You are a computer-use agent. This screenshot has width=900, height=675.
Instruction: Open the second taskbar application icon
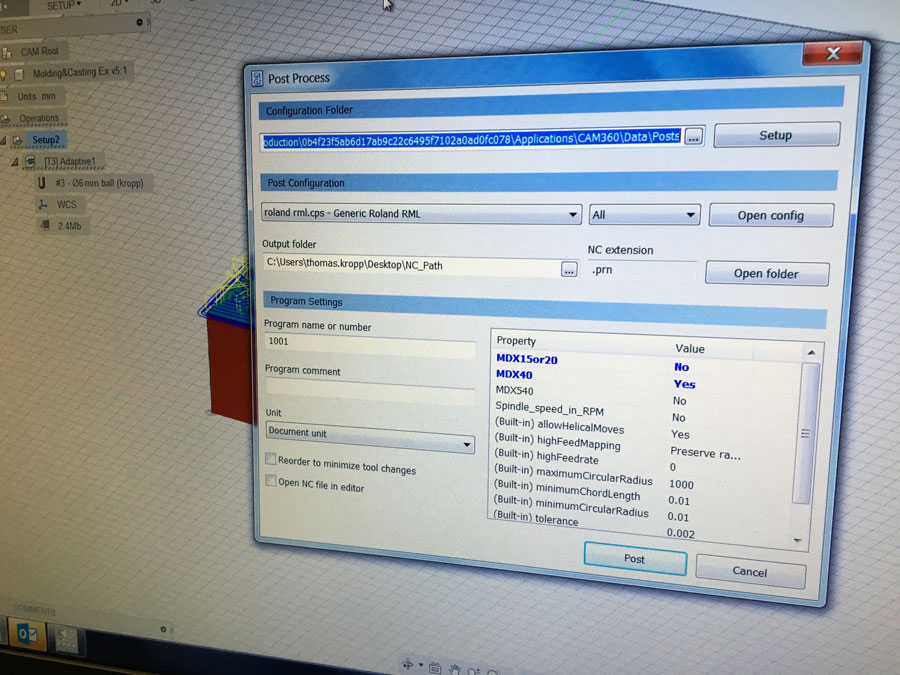tap(65, 641)
